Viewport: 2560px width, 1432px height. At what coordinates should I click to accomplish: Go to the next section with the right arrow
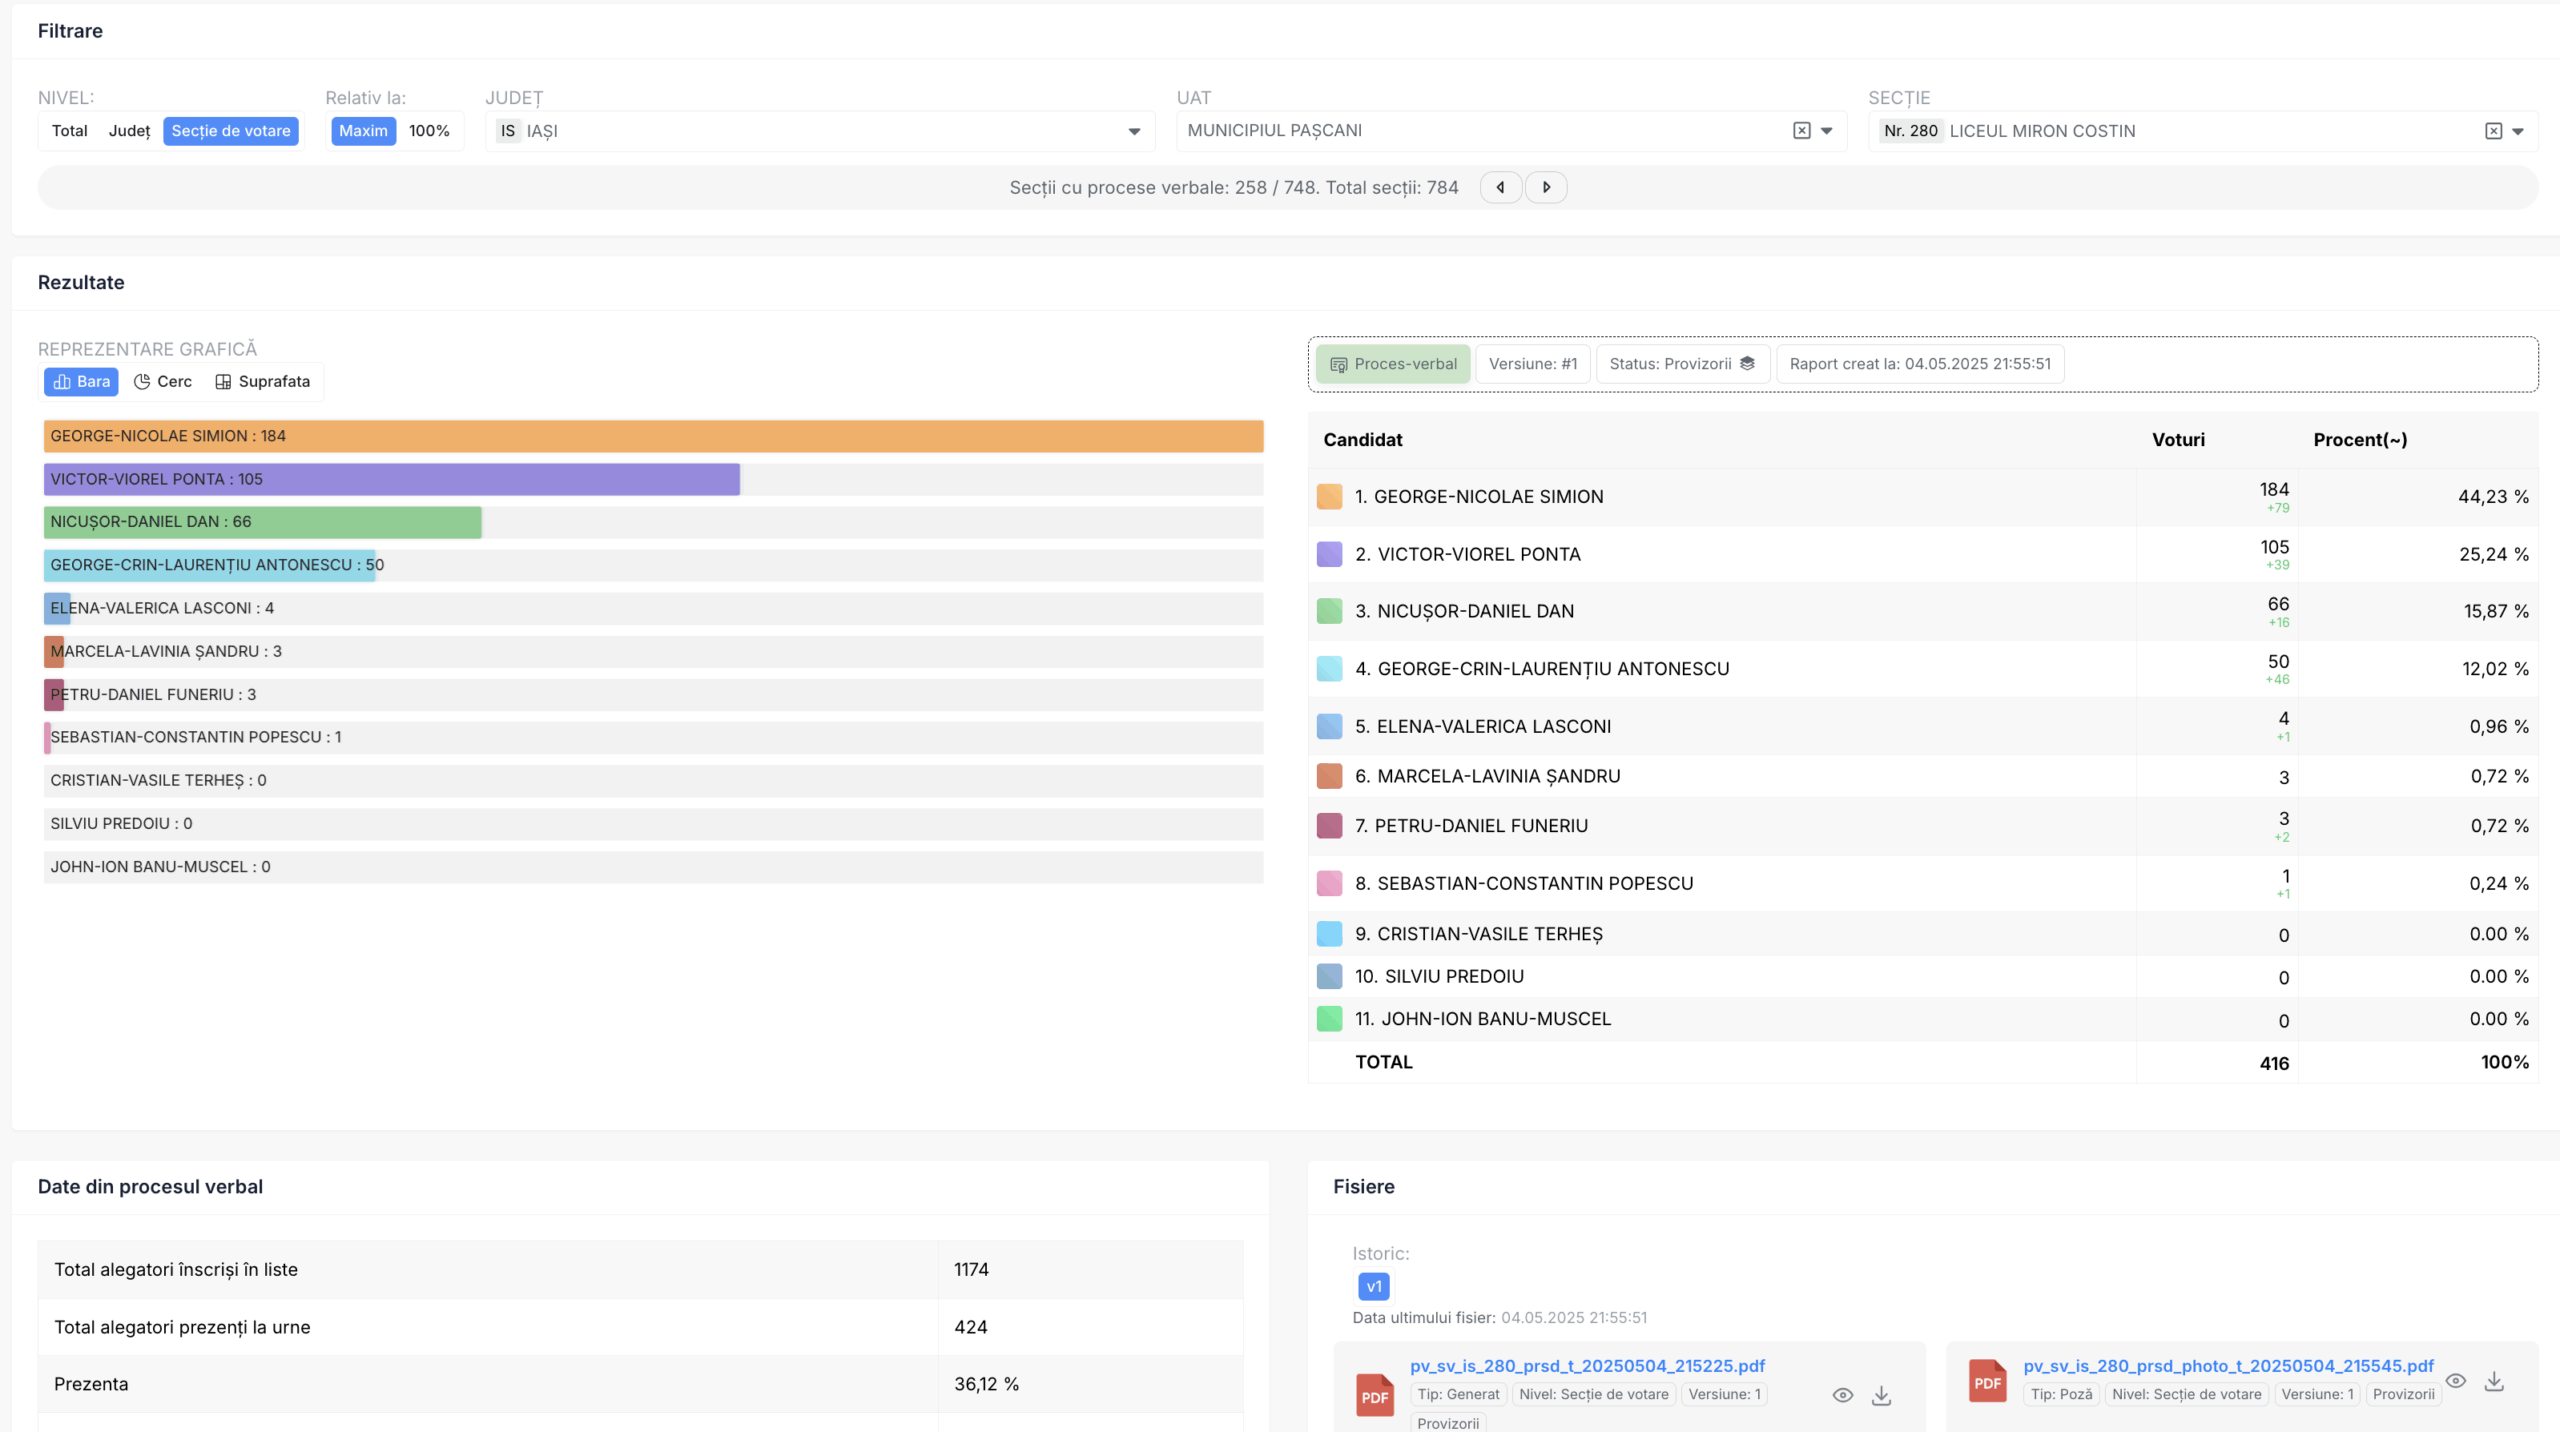(1546, 187)
